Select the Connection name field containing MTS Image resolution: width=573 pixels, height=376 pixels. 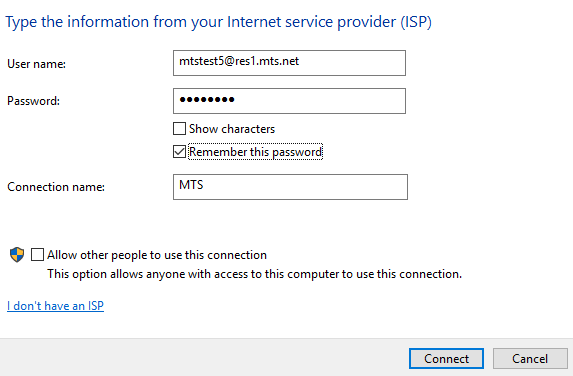[x=291, y=187]
